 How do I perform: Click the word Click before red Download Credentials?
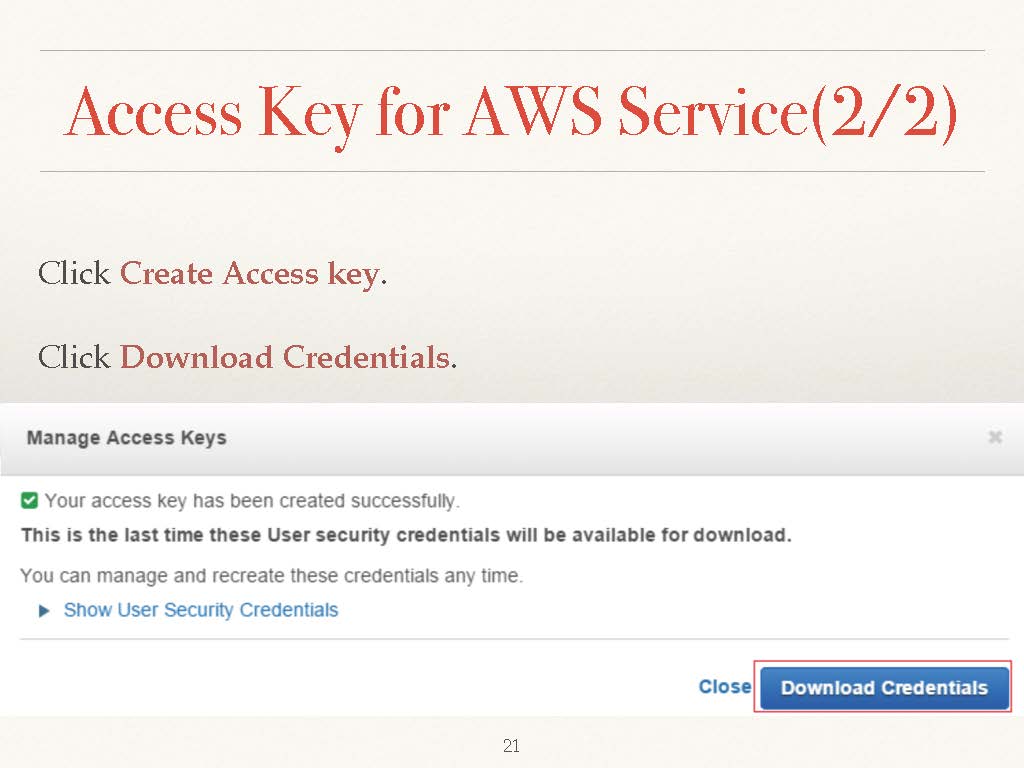(x=73, y=357)
